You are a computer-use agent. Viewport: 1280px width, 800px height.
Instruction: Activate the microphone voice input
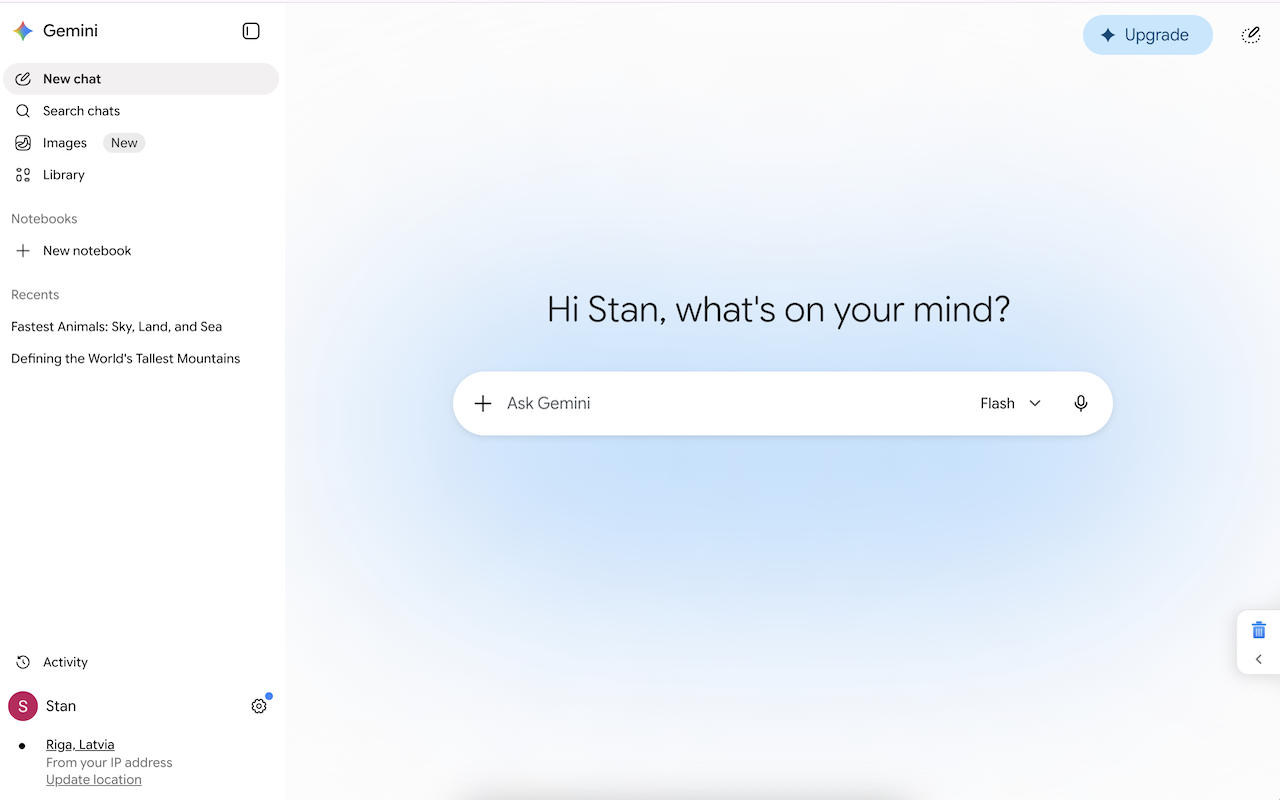[1081, 404]
